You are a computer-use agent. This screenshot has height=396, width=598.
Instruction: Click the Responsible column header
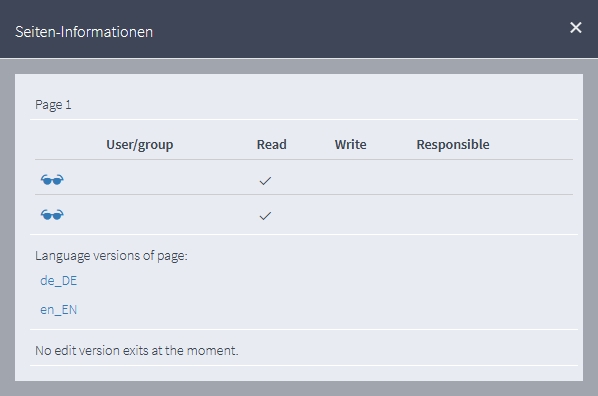(x=453, y=144)
